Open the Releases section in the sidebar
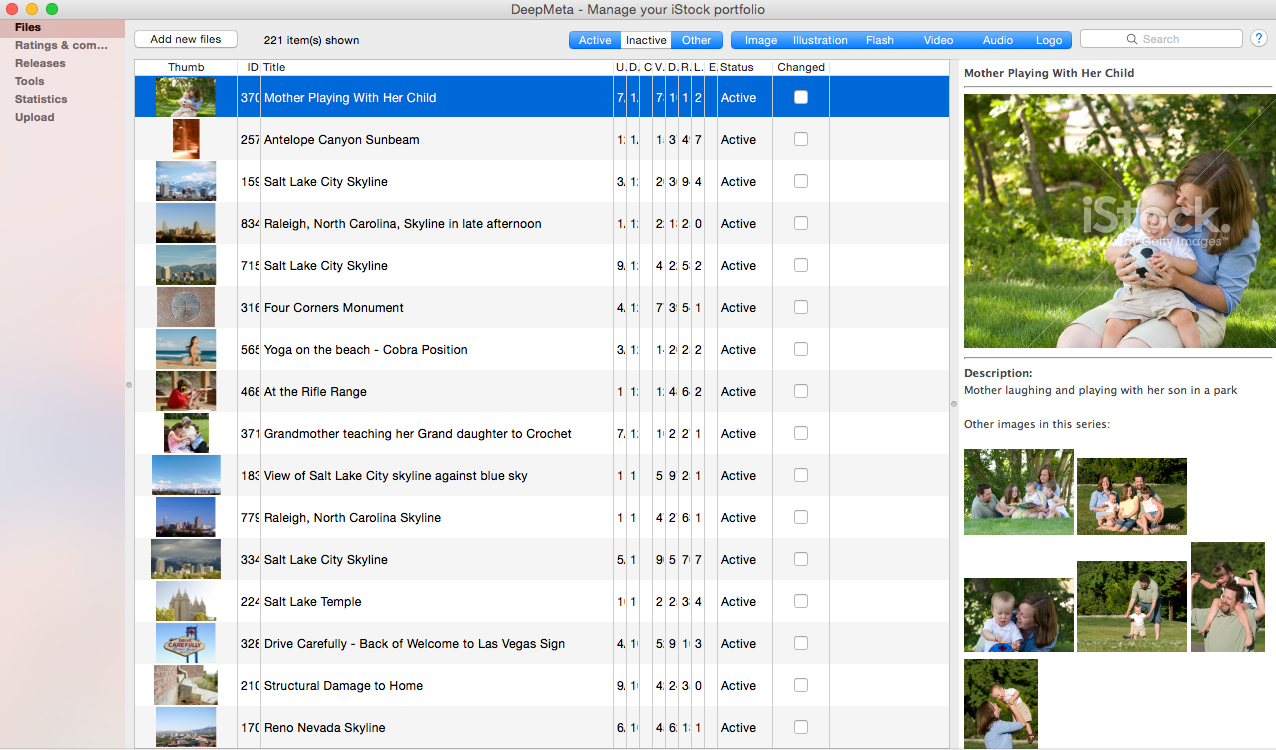This screenshot has width=1276, height=750. [x=39, y=63]
